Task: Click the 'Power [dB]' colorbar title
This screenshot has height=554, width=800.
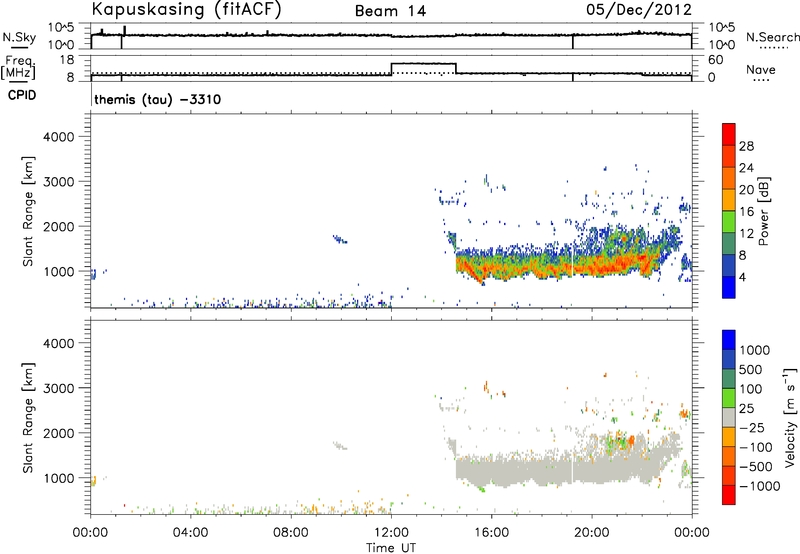Action: click(x=763, y=211)
